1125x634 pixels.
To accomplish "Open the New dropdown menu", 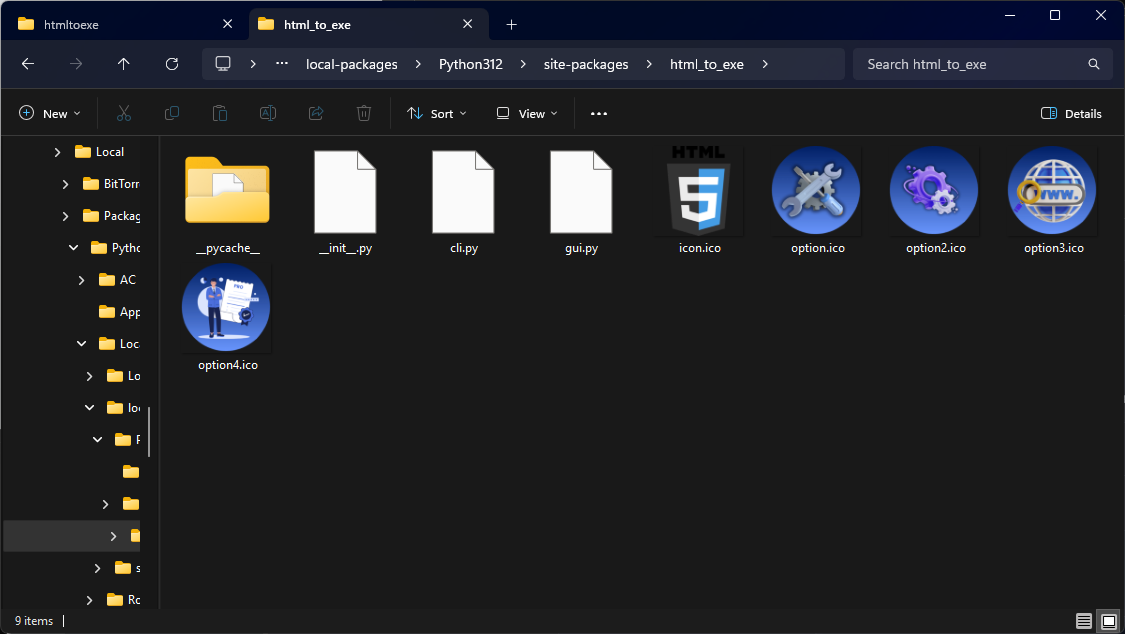I will click(49, 113).
